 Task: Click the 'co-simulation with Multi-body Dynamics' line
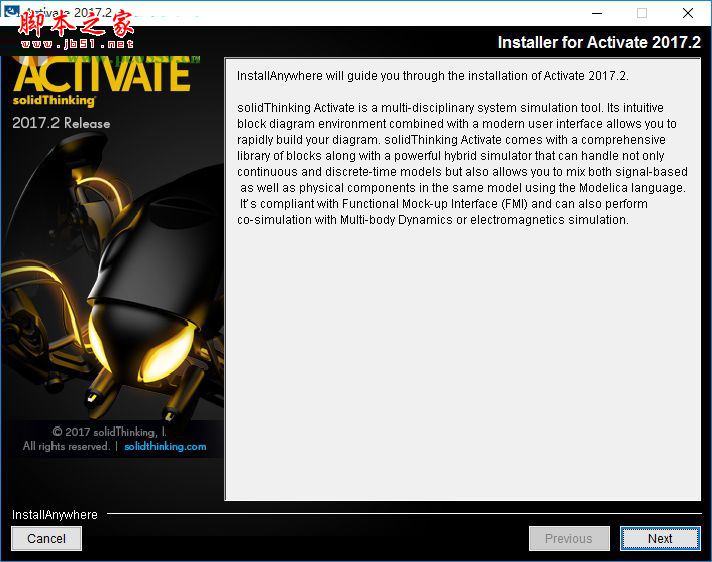point(433,220)
